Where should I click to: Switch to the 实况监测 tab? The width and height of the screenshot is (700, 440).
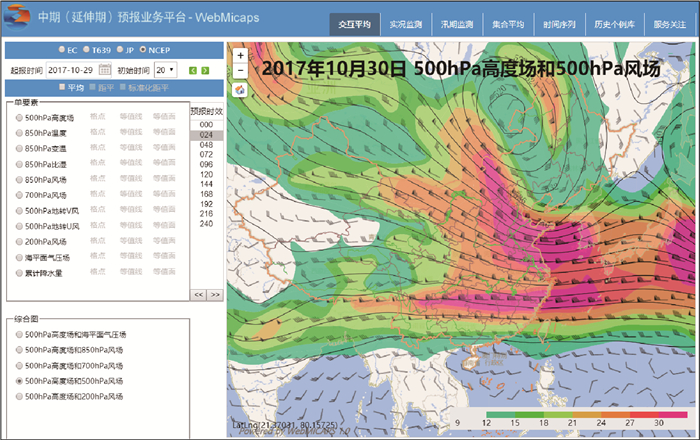point(406,24)
